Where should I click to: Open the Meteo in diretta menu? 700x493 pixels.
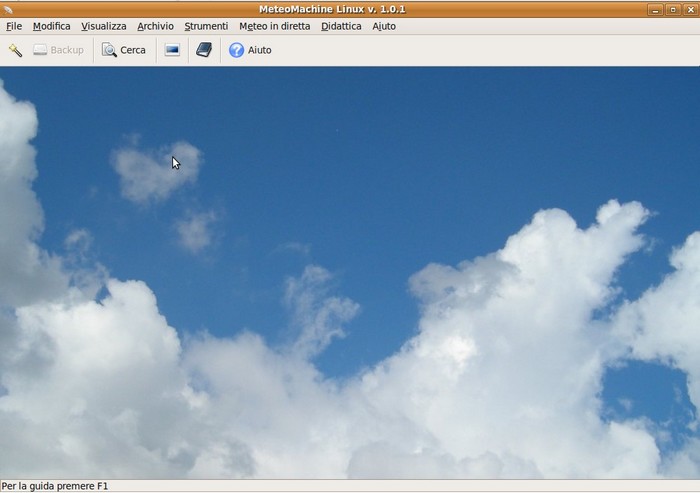tap(275, 26)
